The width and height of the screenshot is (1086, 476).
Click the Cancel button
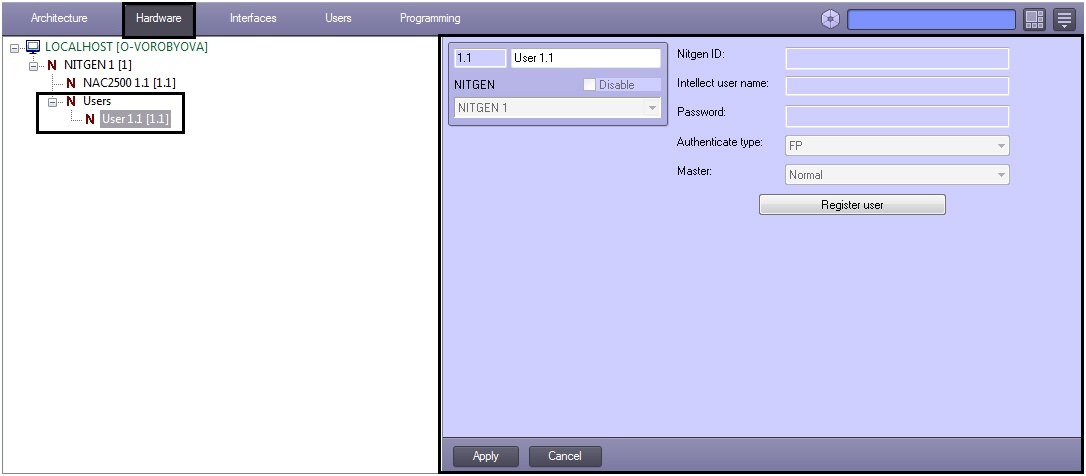pos(565,456)
